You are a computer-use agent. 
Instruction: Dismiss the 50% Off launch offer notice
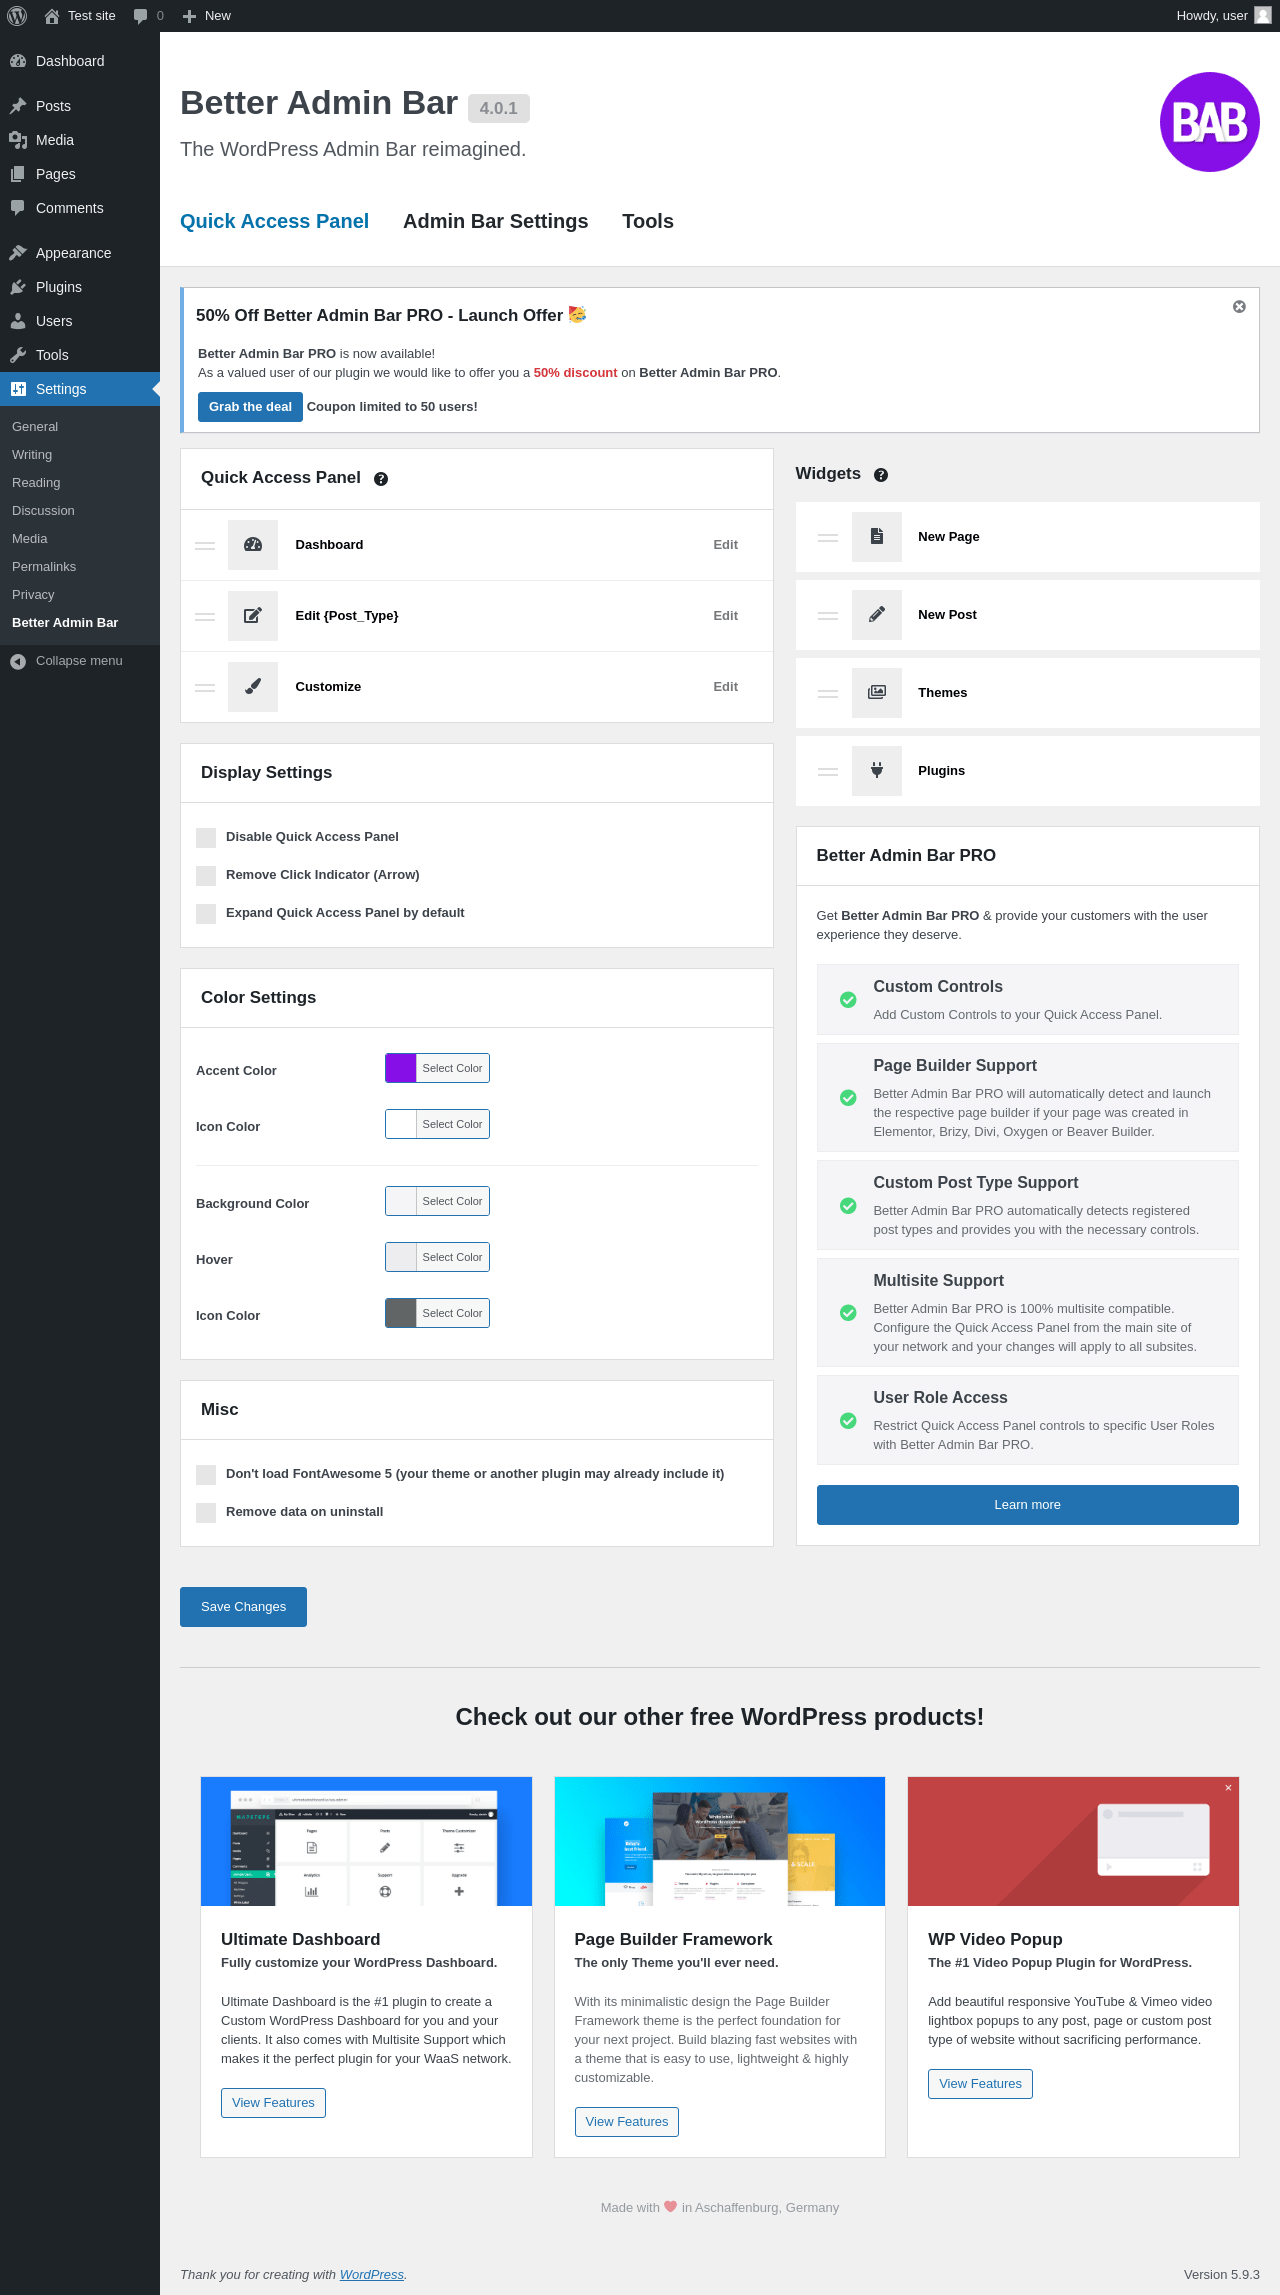pyautogui.click(x=1239, y=307)
